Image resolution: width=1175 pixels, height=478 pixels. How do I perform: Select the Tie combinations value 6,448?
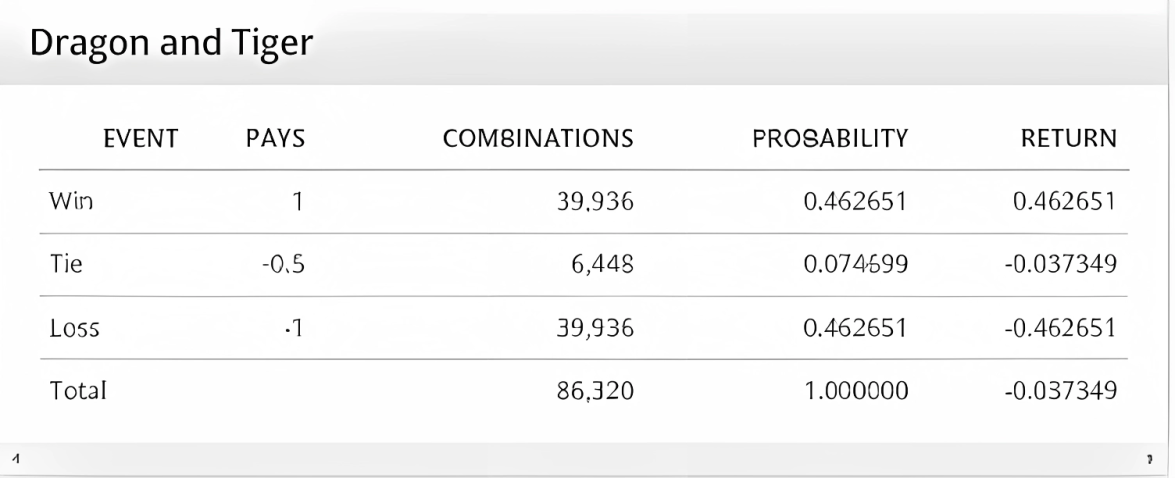pos(603,265)
